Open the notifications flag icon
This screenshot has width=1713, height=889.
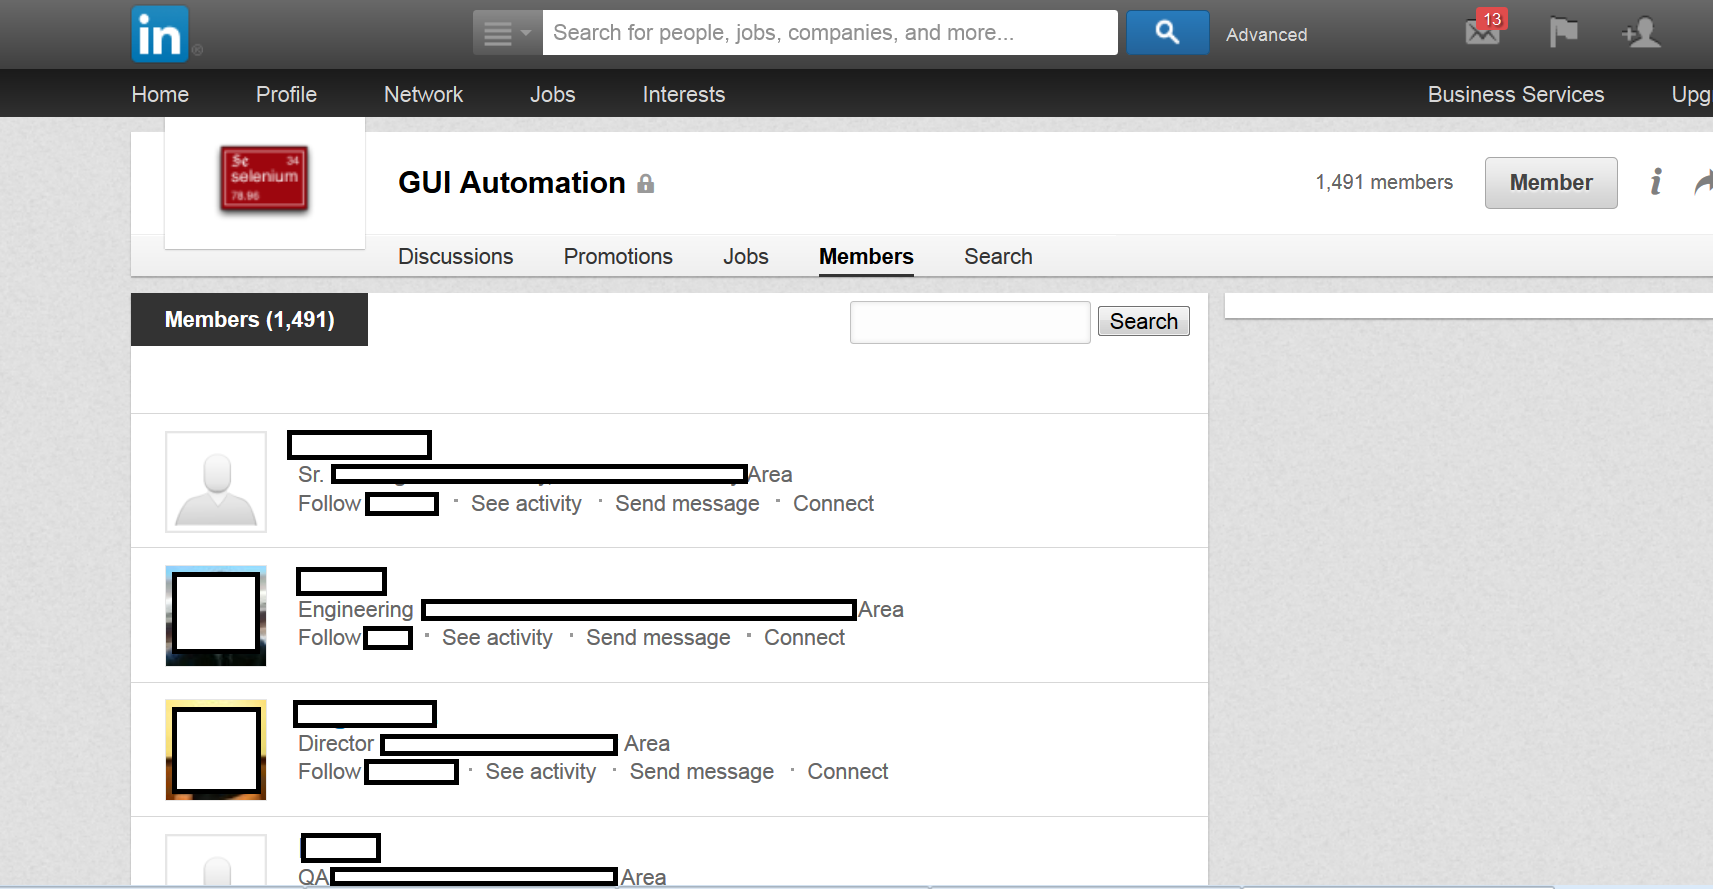(x=1563, y=32)
